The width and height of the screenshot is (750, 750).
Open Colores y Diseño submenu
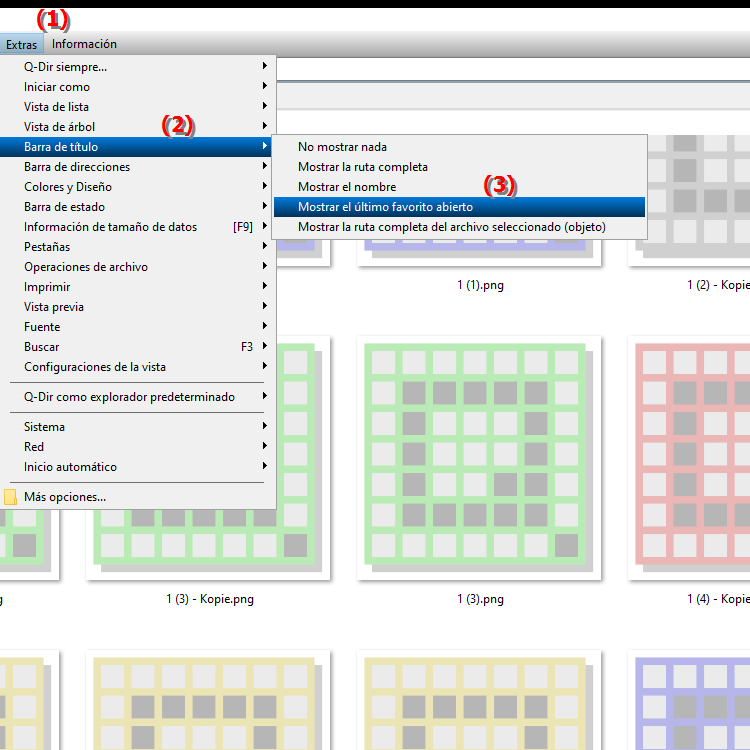[x=137, y=187]
